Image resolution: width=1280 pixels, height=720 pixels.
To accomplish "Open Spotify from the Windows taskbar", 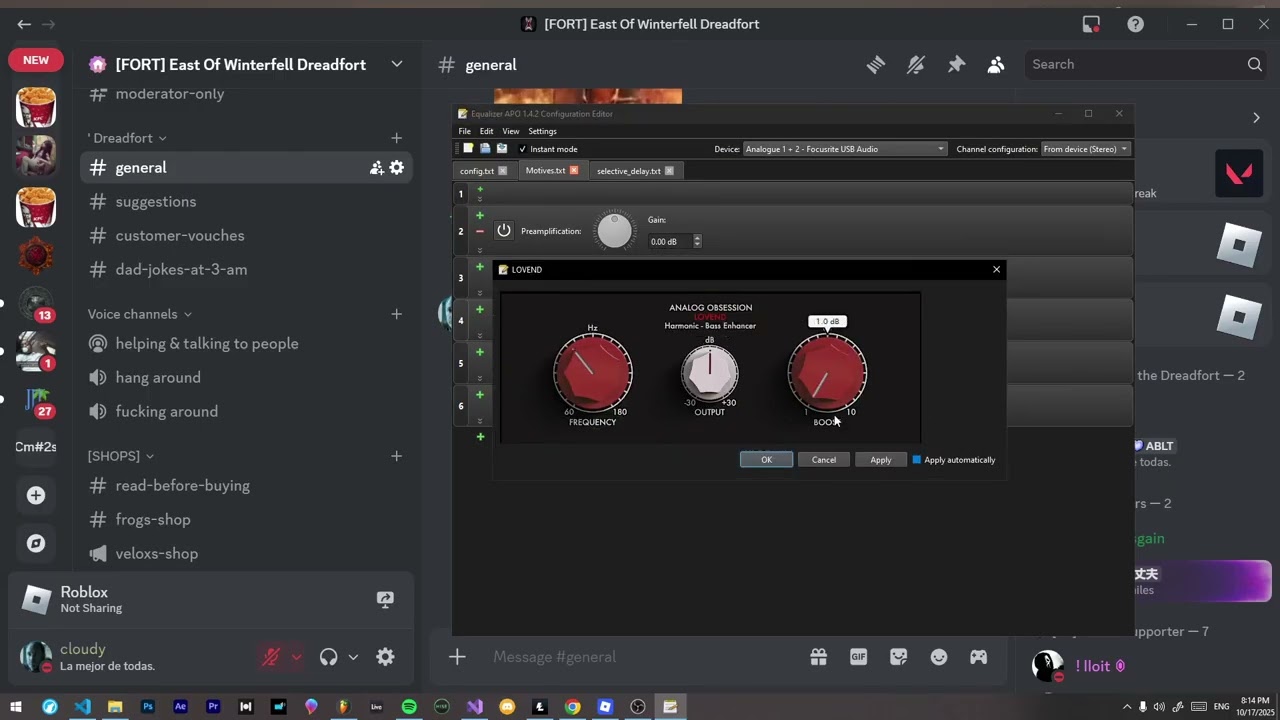I will pyautogui.click(x=409, y=707).
